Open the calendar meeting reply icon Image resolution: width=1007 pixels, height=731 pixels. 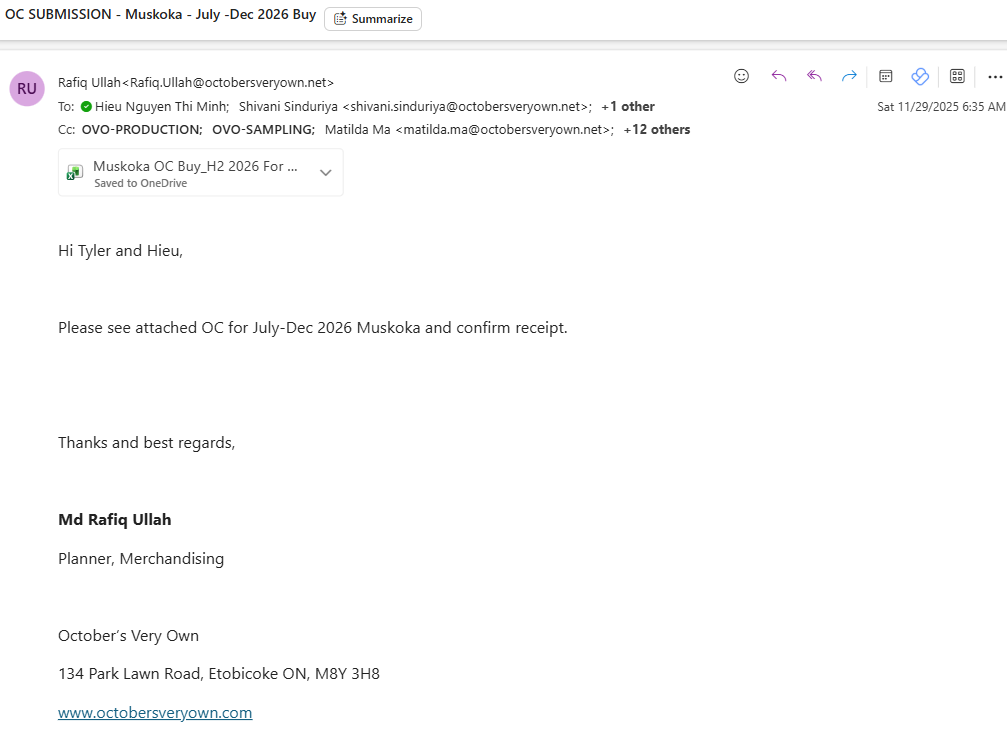click(x=885, y=76)
